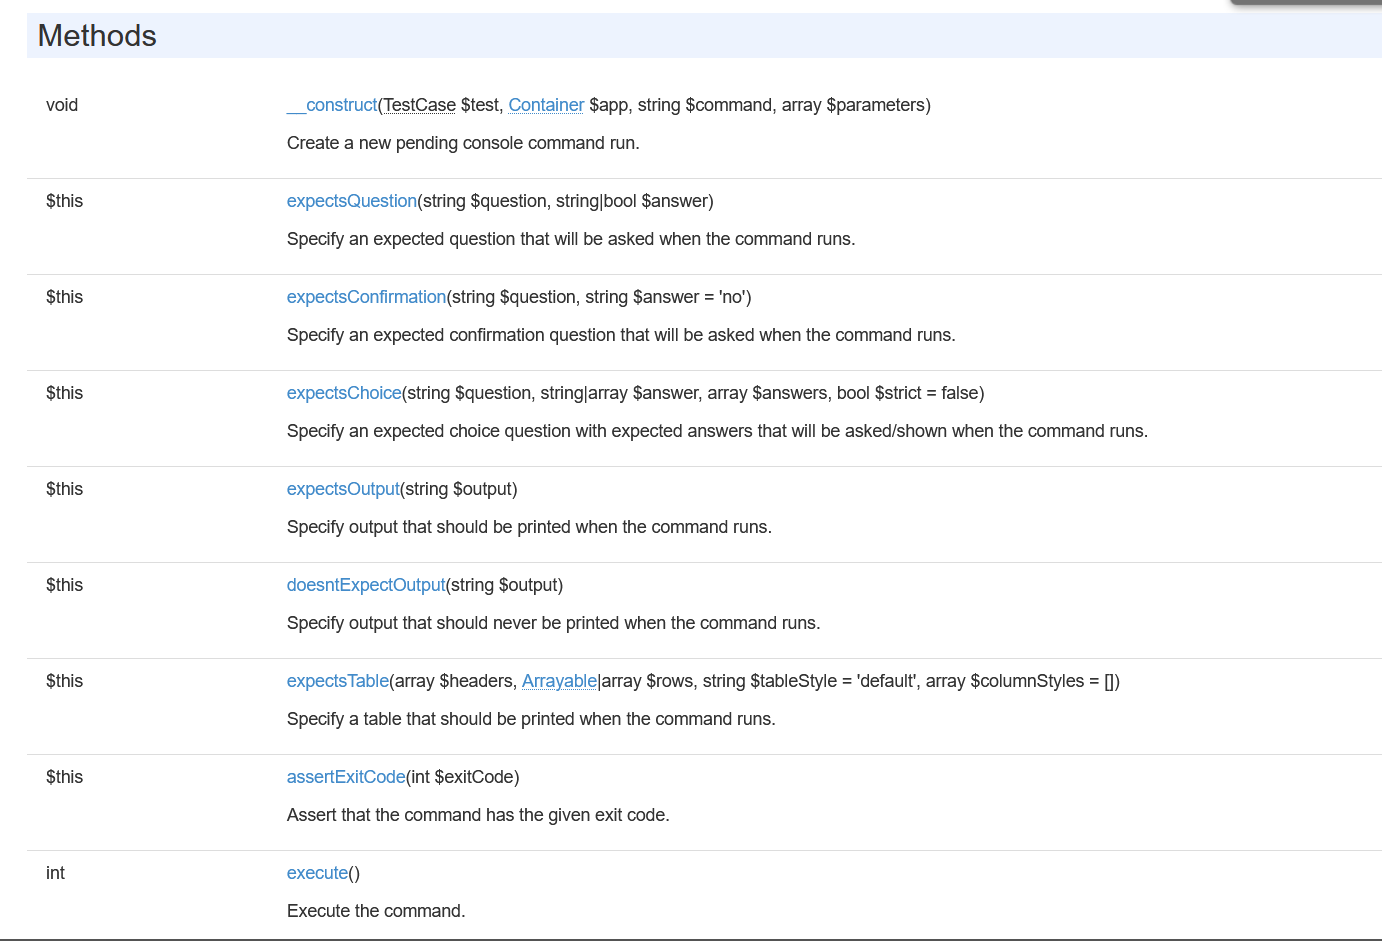Click the execute method link
This screenshot has width=1382, height=941.
point(317,873)
